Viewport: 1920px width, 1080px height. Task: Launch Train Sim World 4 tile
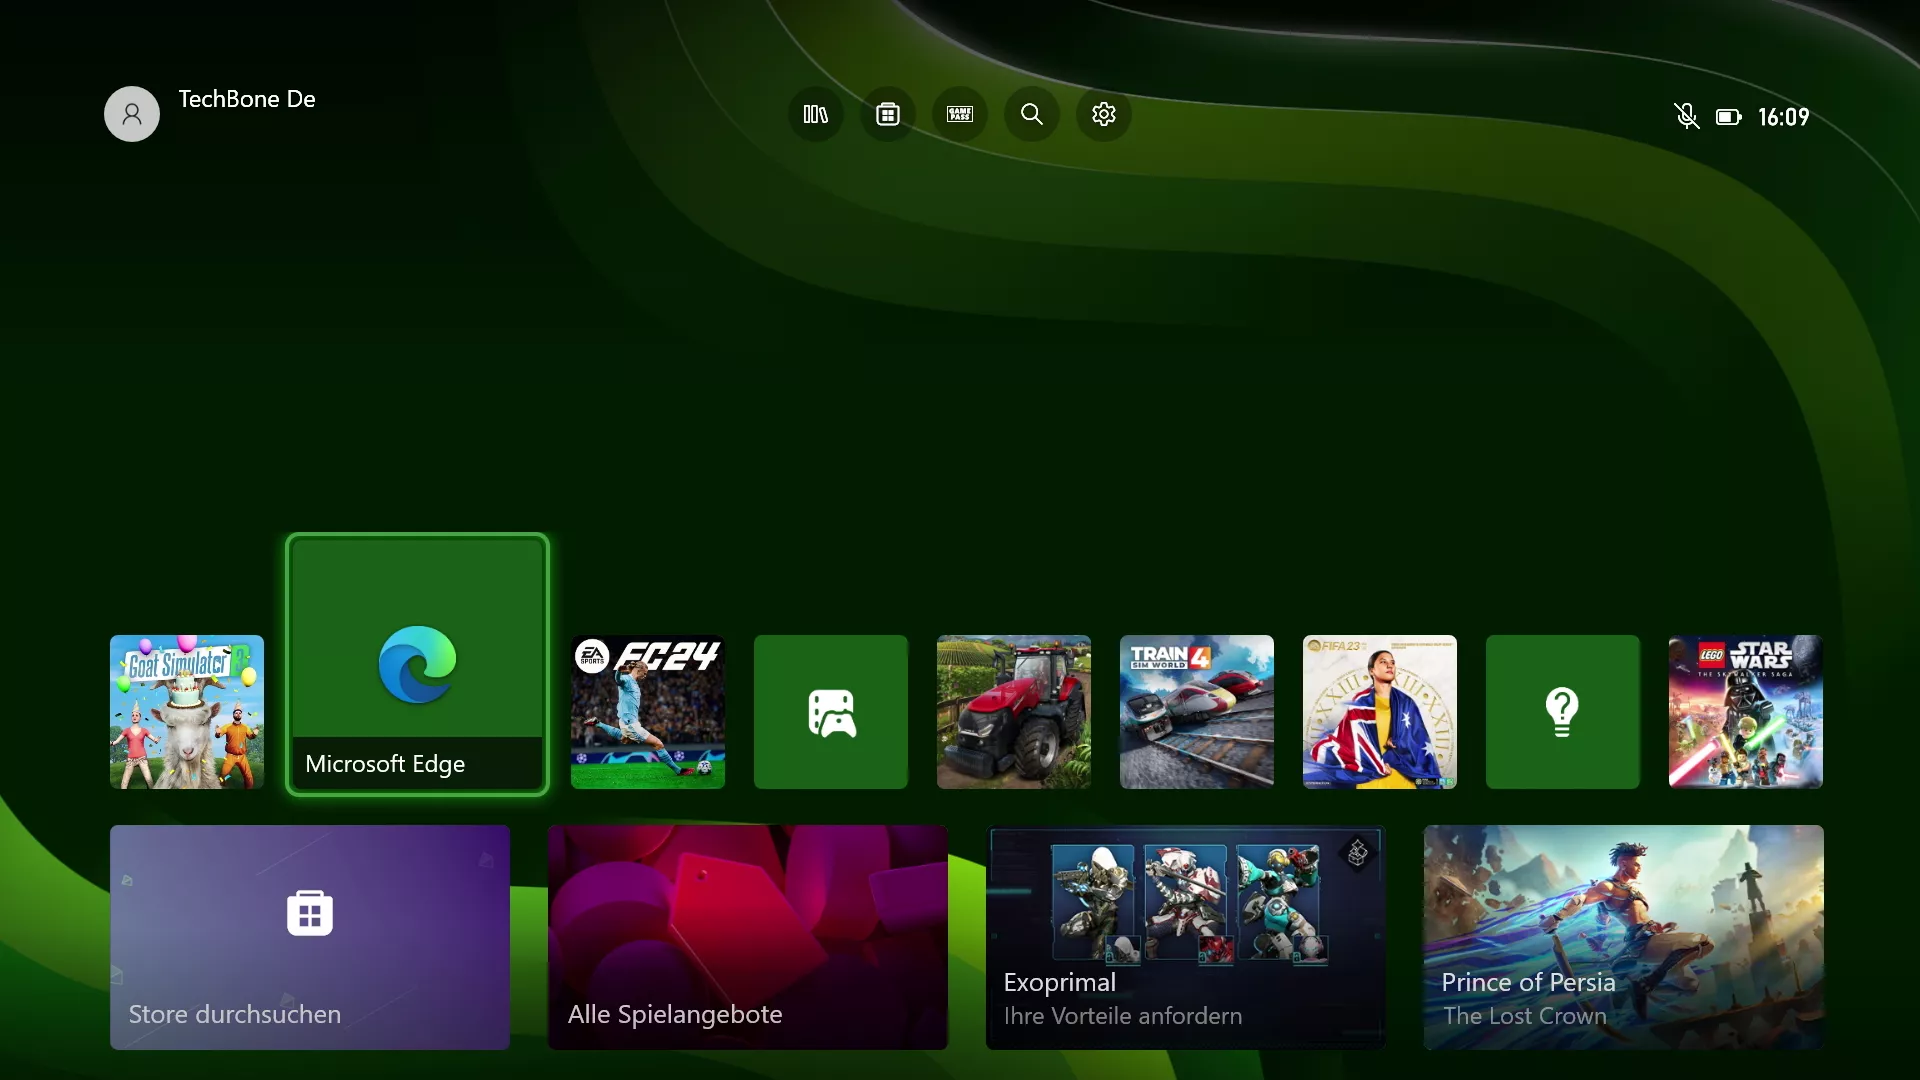pos(1197,712)
